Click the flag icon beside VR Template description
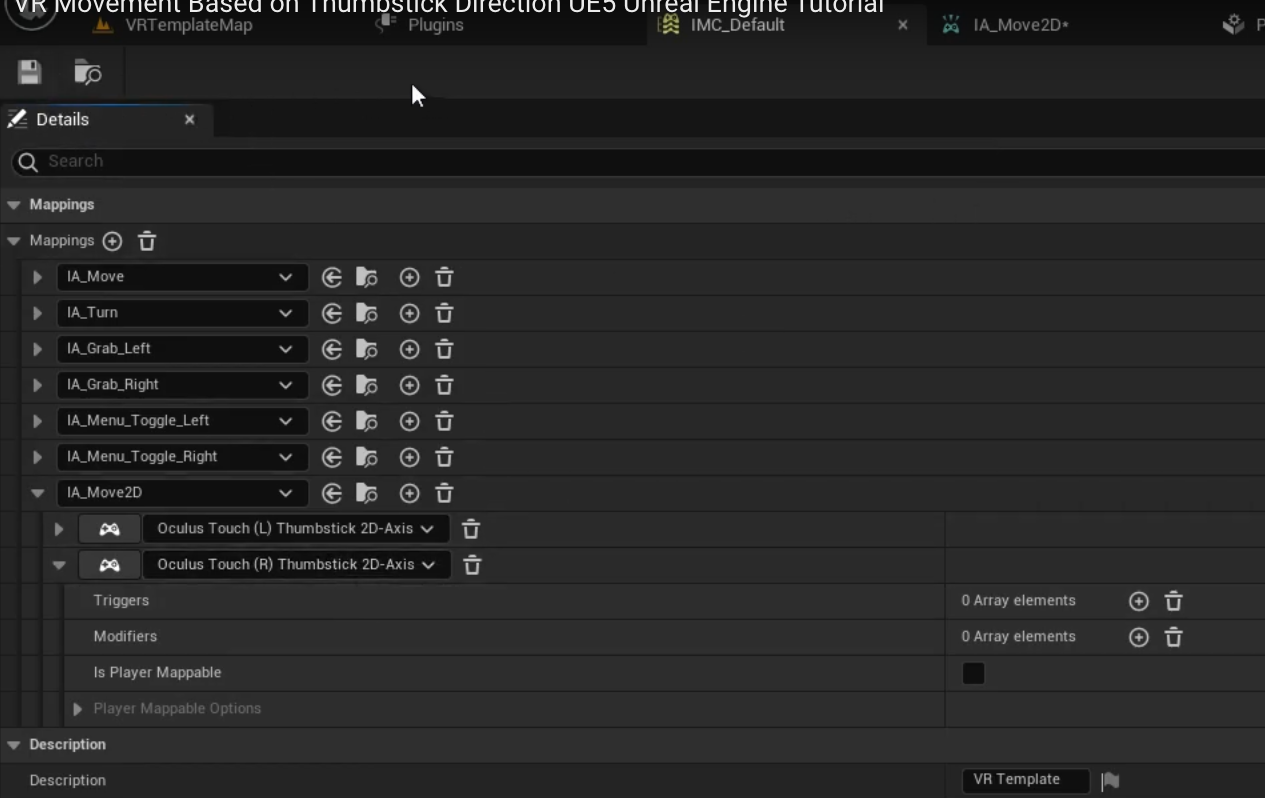 1110,781
